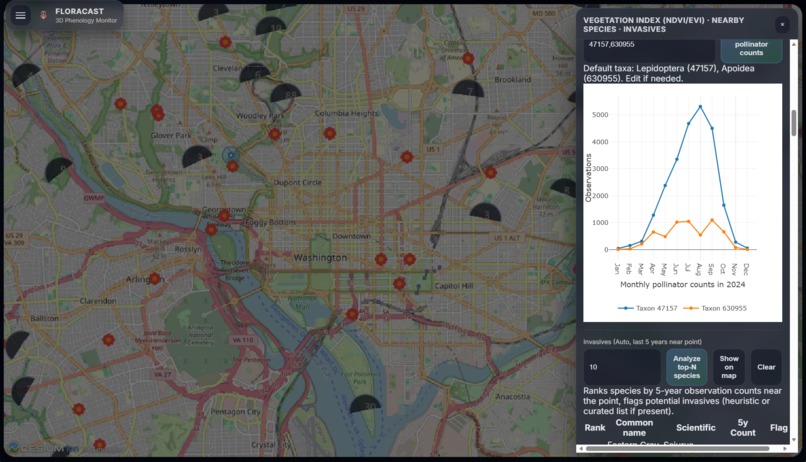
Task: Click the red flower marker above the Cleveland Park label
Action: click(225, 42)
